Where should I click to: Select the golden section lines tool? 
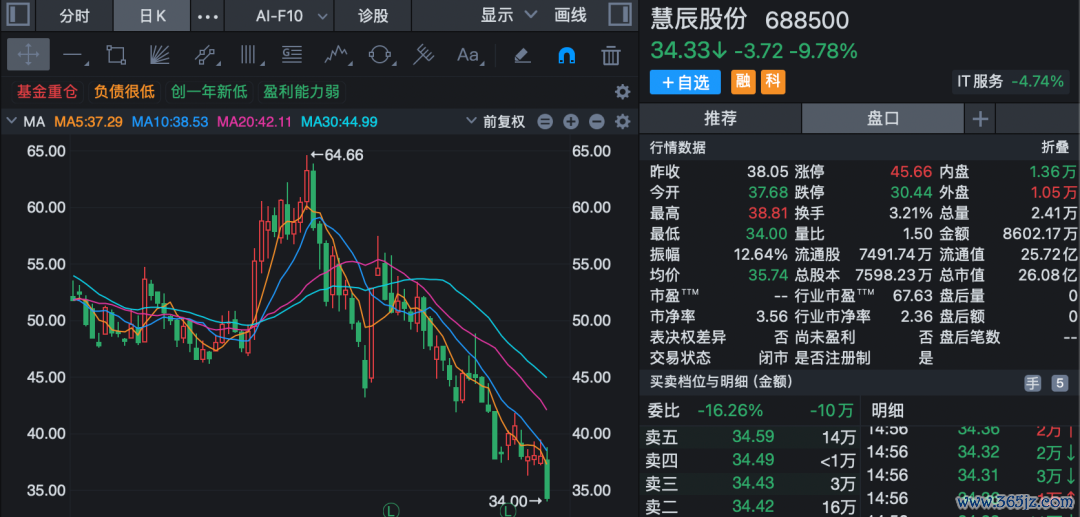point(292,54)
